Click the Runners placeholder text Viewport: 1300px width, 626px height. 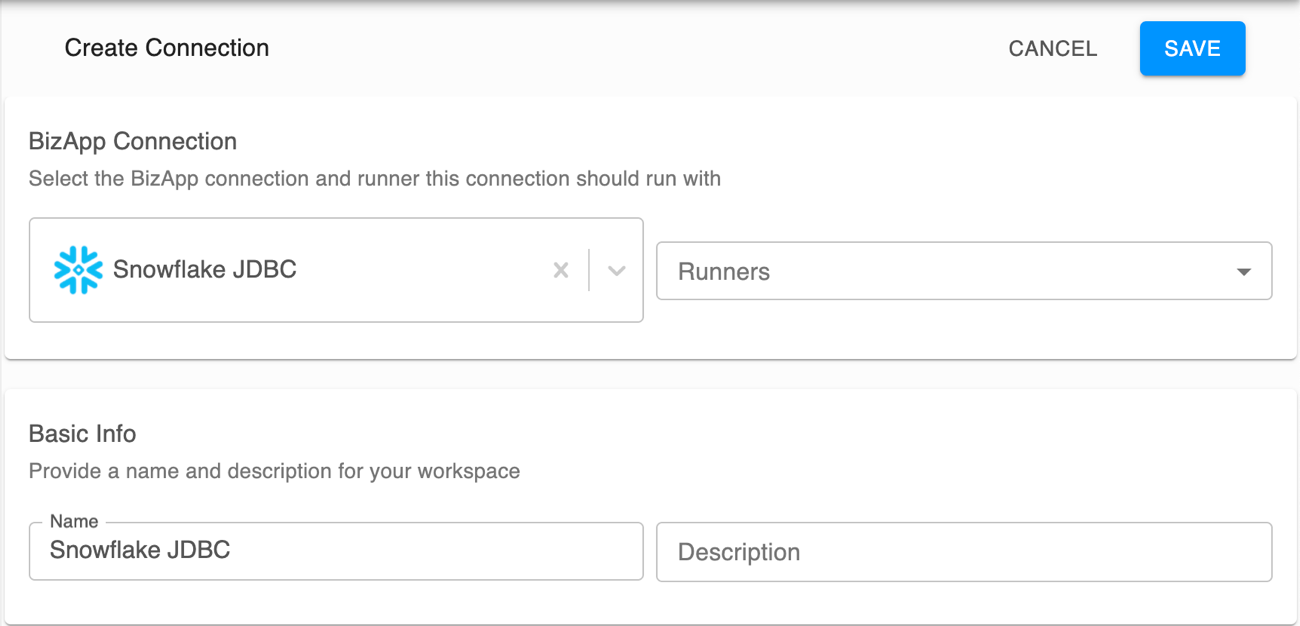click(x=724, y=272)
